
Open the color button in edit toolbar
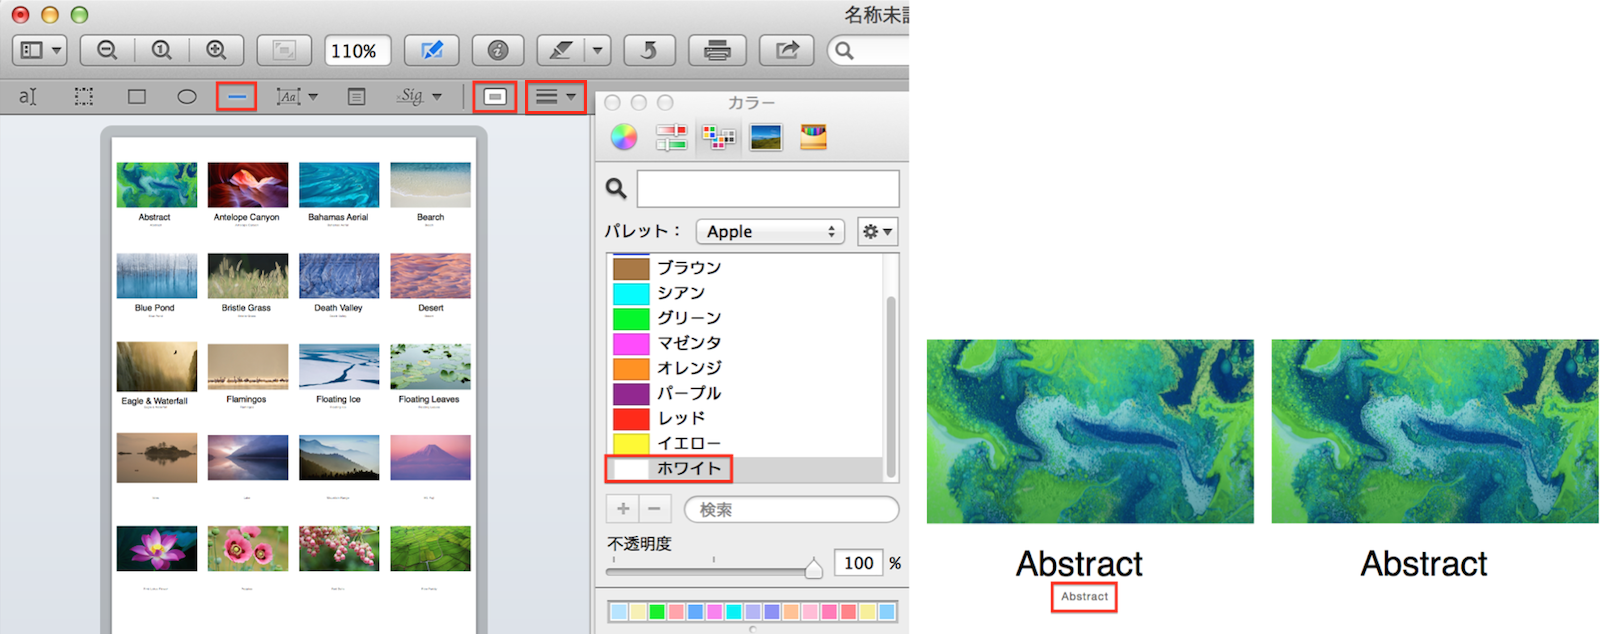coord(495,96)
